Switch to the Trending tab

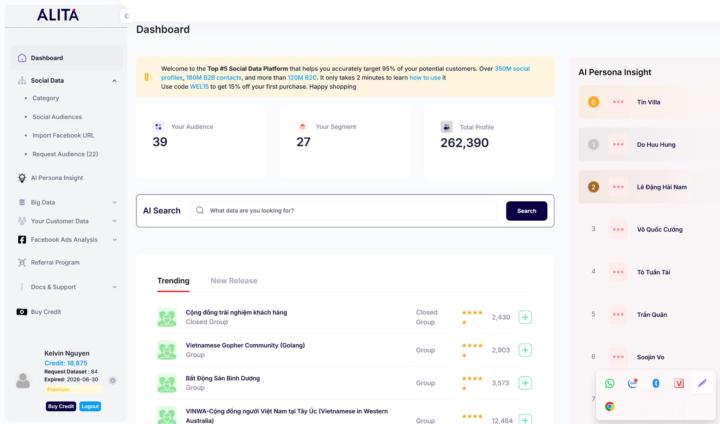coord(173,281)
